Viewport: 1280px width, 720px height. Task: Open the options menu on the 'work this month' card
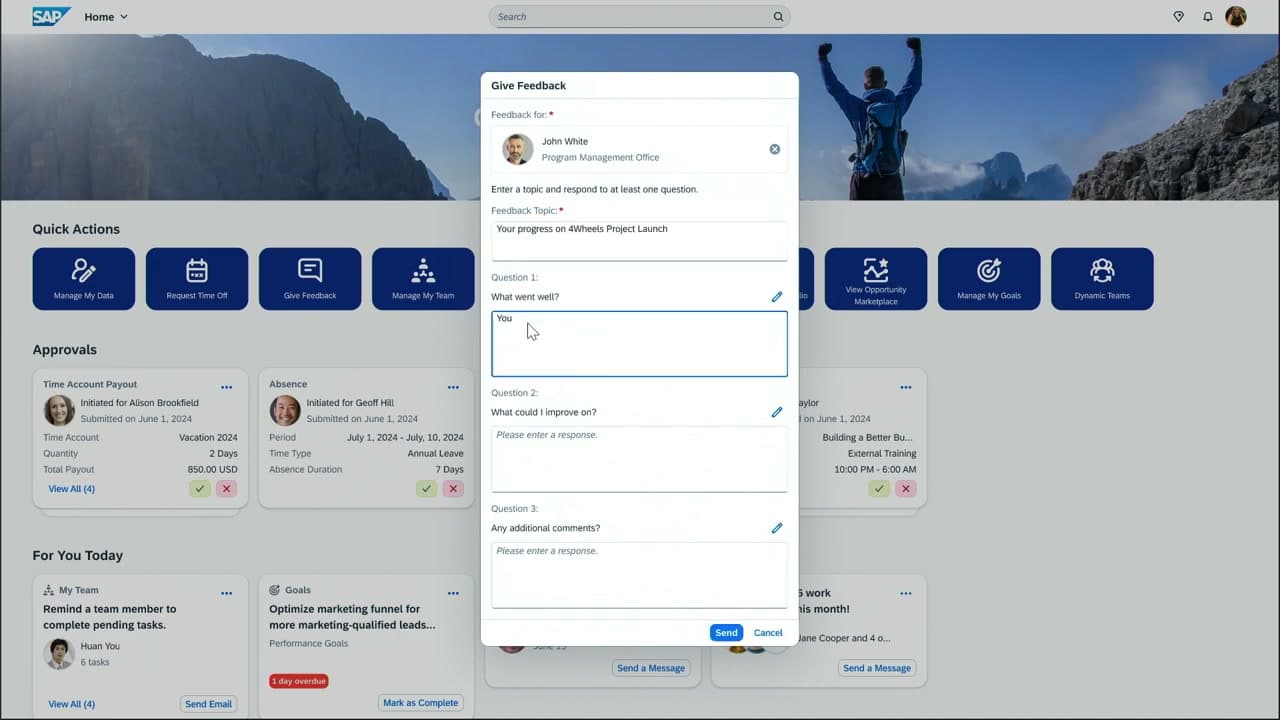tap(906, 593)
